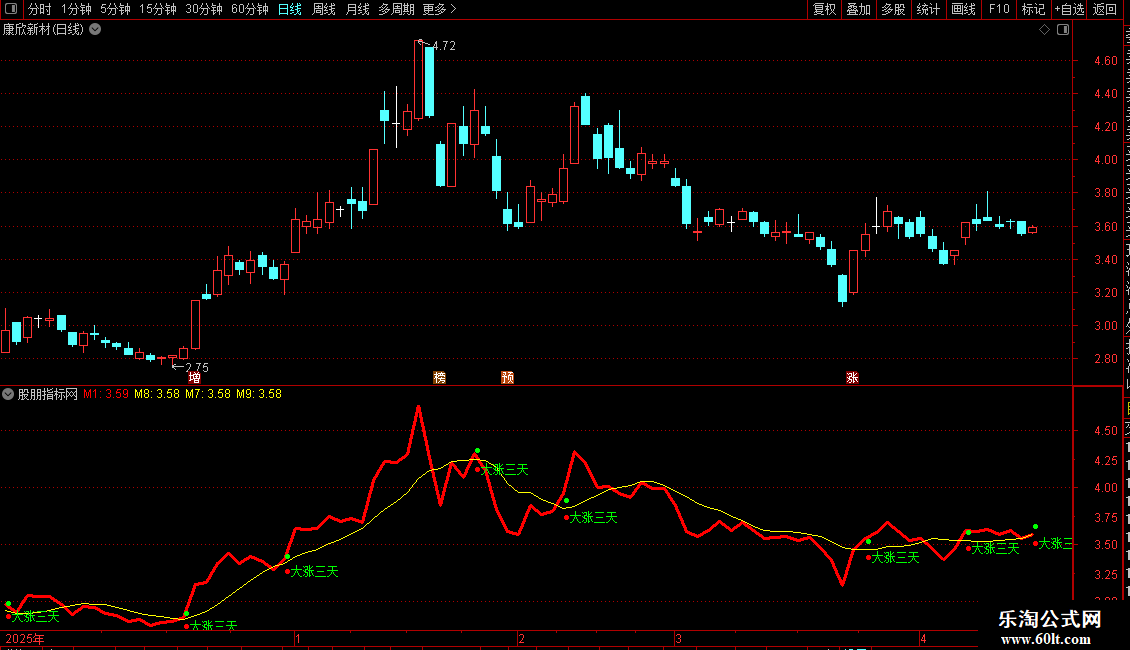The image size is (1130, 650).
Task: Click the split-window icon at chart top-right
Action: 1063,30
